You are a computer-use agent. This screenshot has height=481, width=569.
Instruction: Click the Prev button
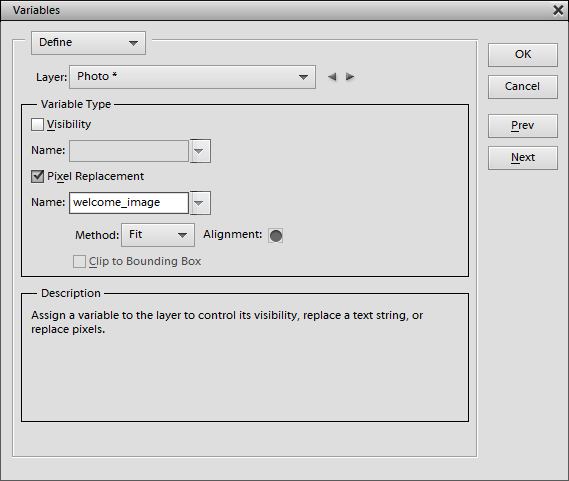click(523, 126)
